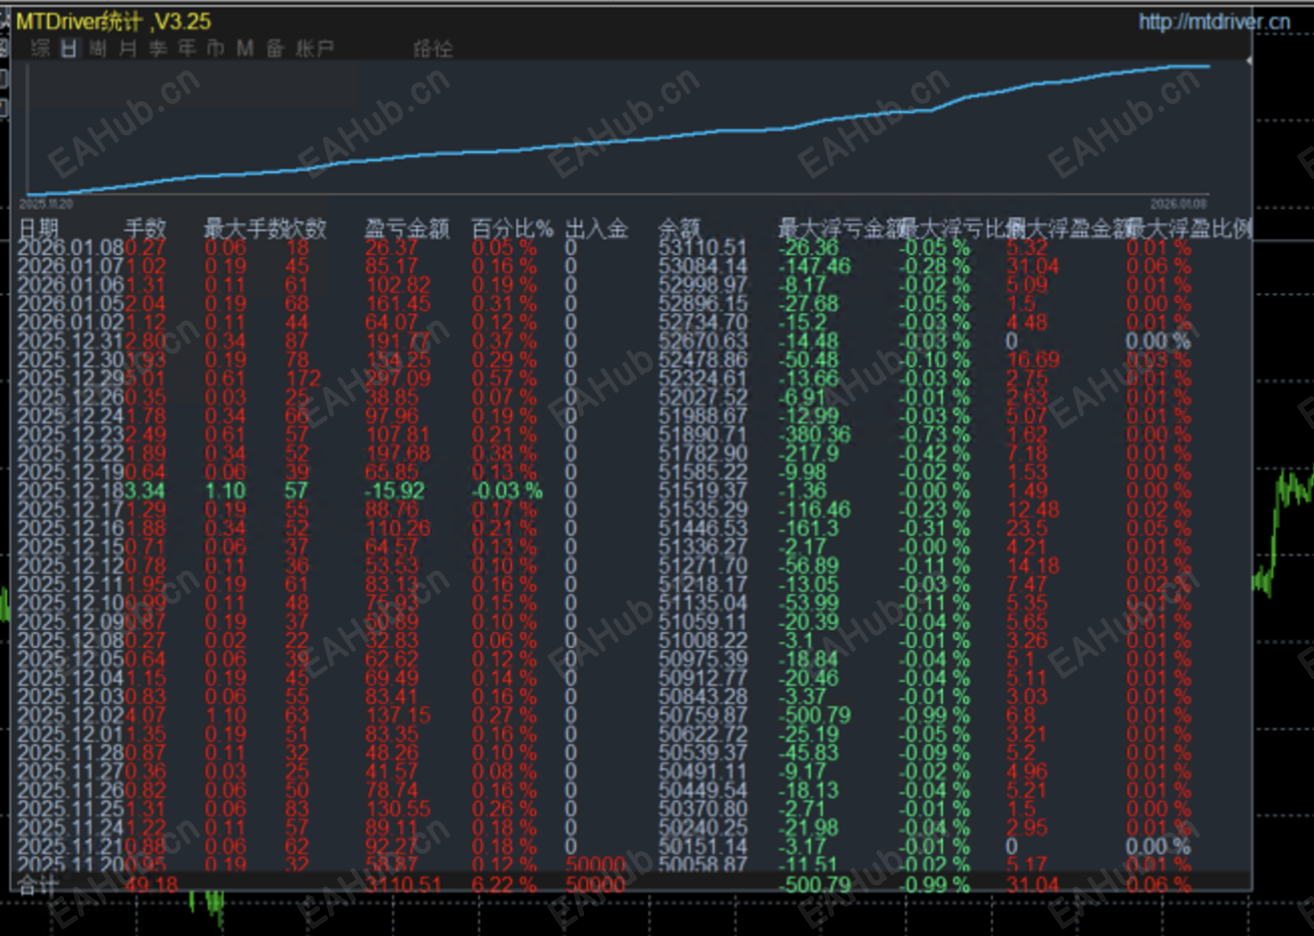Viewport: 1314px width, 936px height.
Task: Click the MTDriver统计 V3.25 title
Action: tap(113, 21)
